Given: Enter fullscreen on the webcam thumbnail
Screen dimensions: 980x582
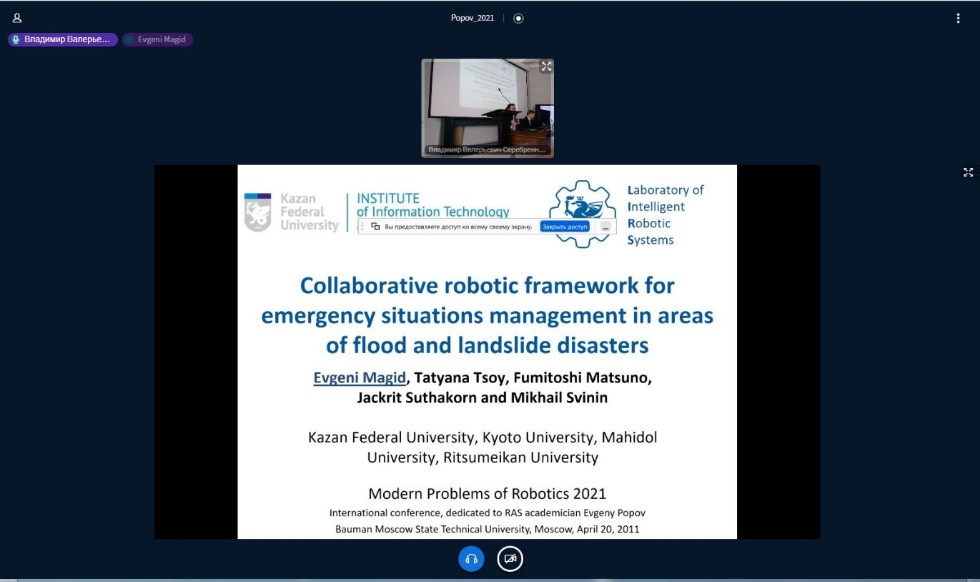Looking at the screenshot, I should tap(546, 67).
